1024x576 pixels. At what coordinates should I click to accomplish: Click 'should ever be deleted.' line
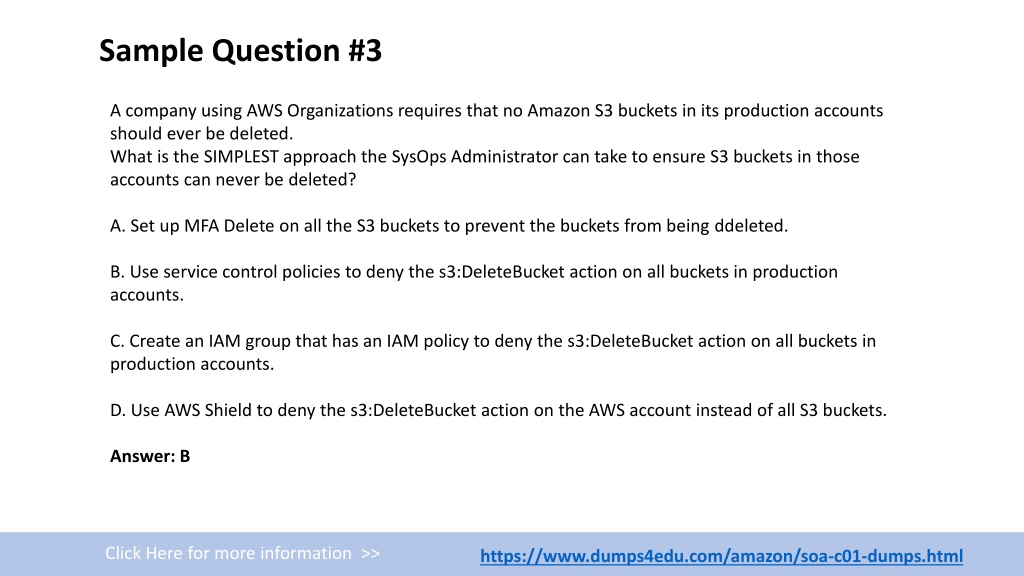(x=201, y=133)
